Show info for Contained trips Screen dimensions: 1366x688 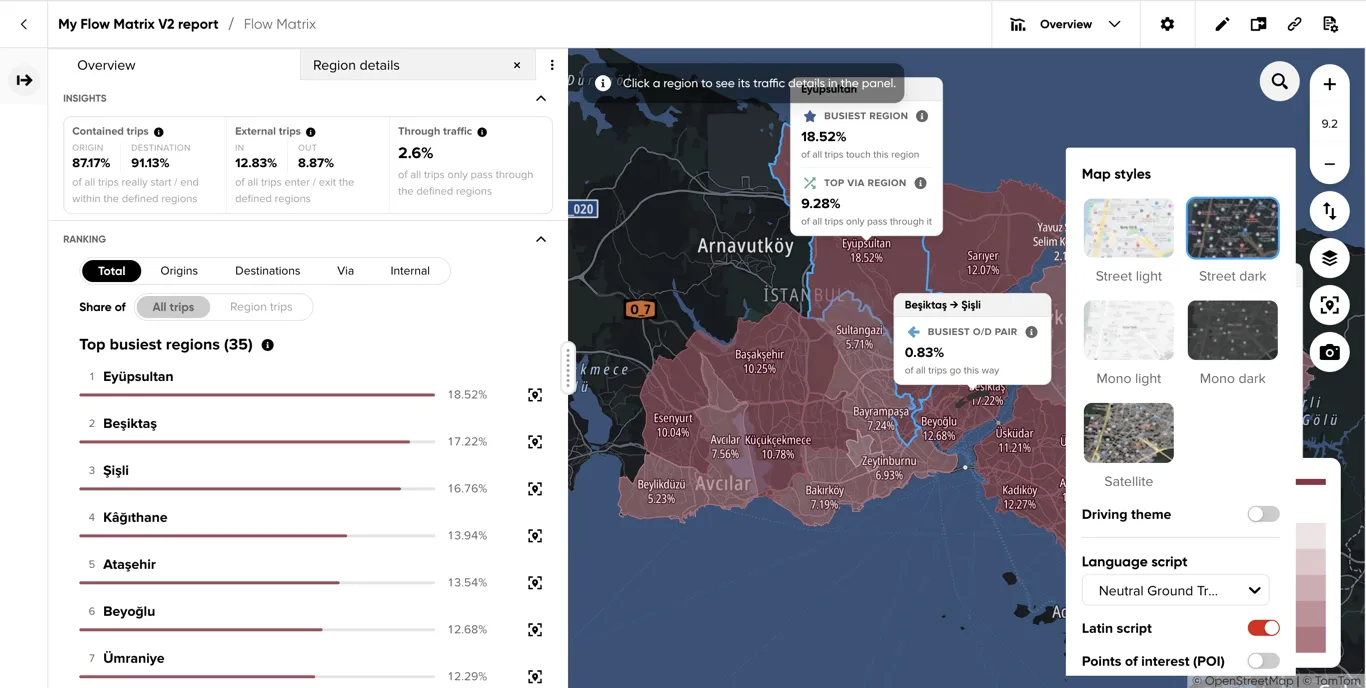159,132
